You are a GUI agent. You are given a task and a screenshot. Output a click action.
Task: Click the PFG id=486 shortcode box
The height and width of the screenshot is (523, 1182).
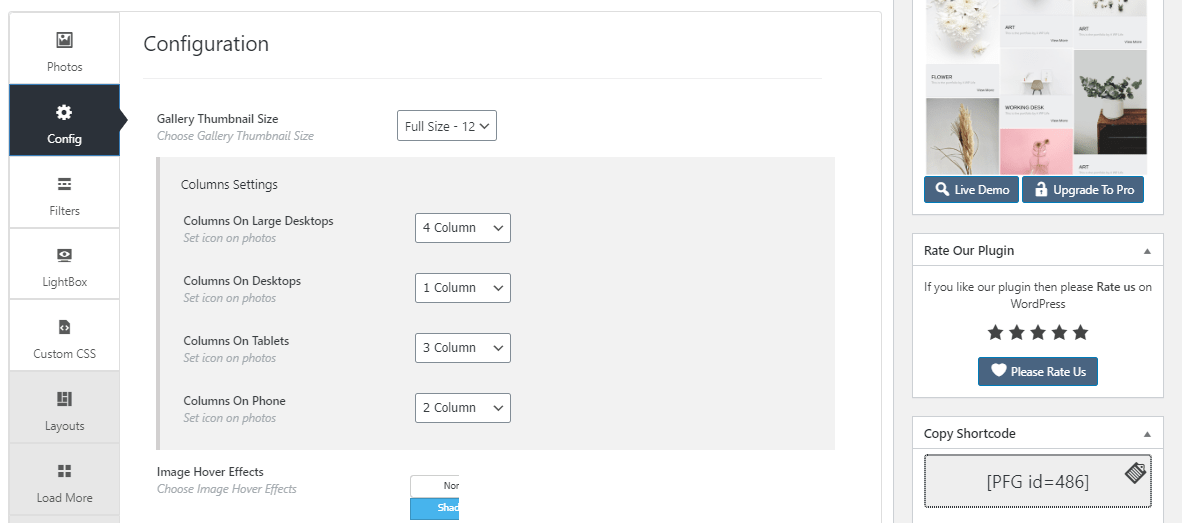(1038, 481)
